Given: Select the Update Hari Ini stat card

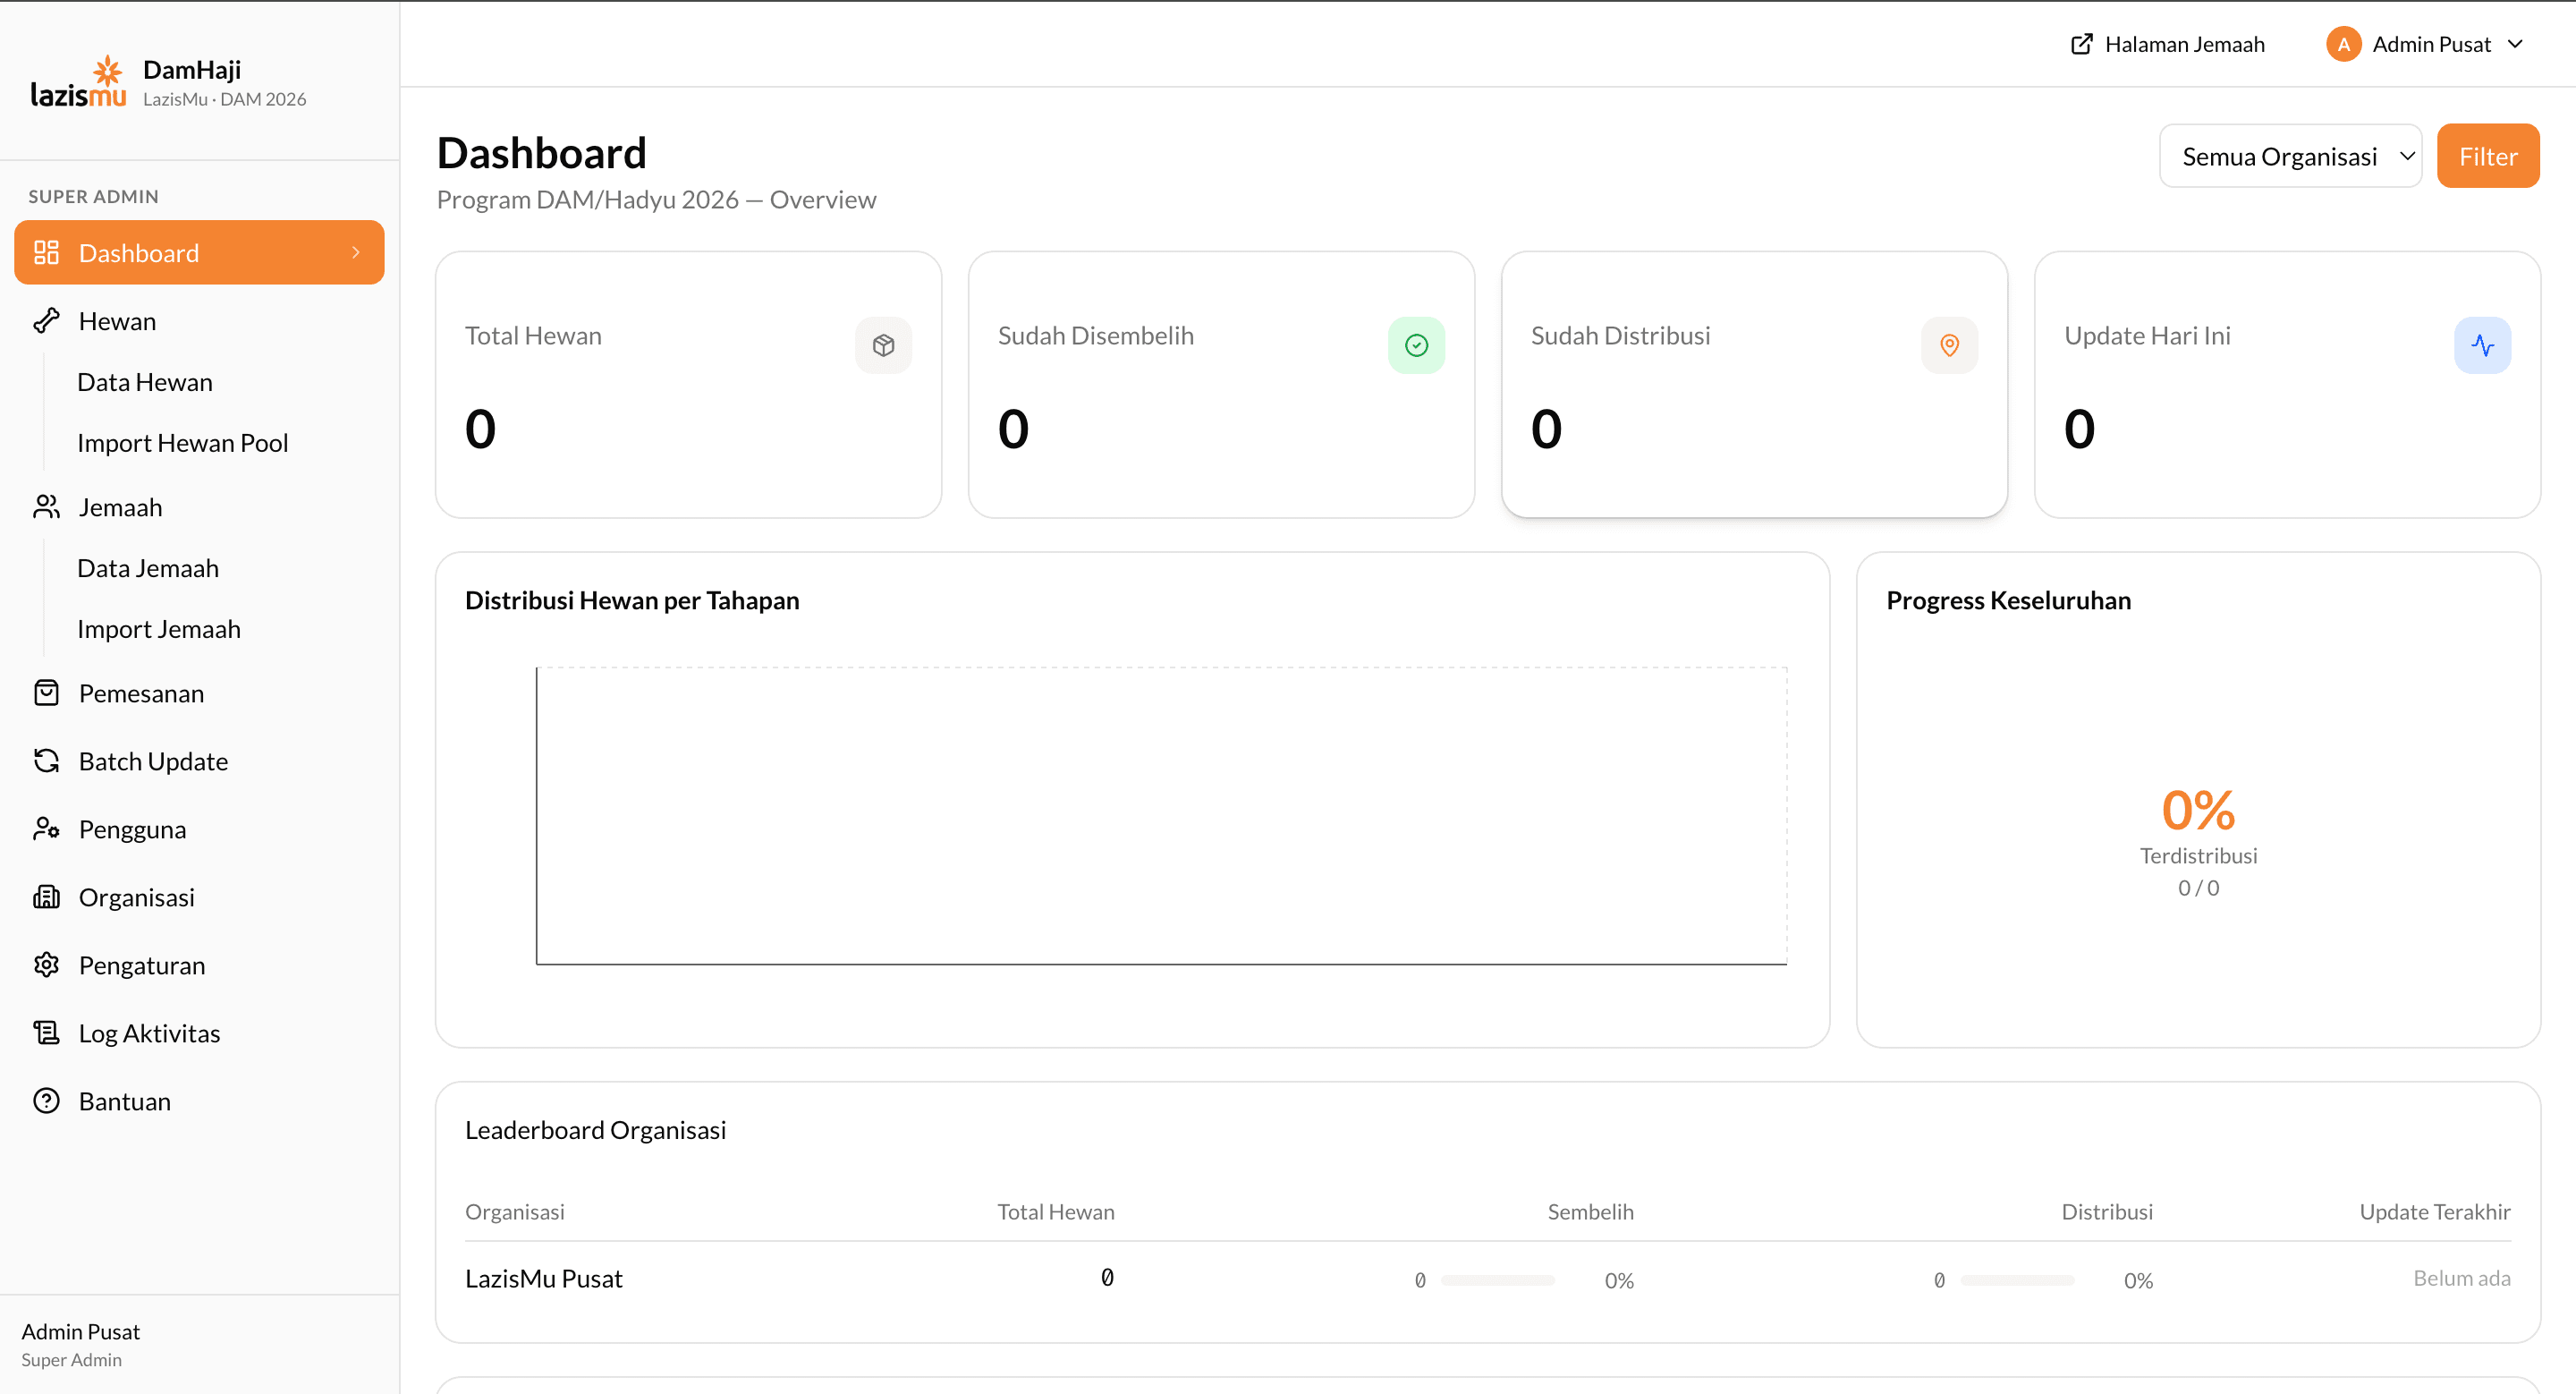Looking at the screenshot, I should [x=2287, y=384].
